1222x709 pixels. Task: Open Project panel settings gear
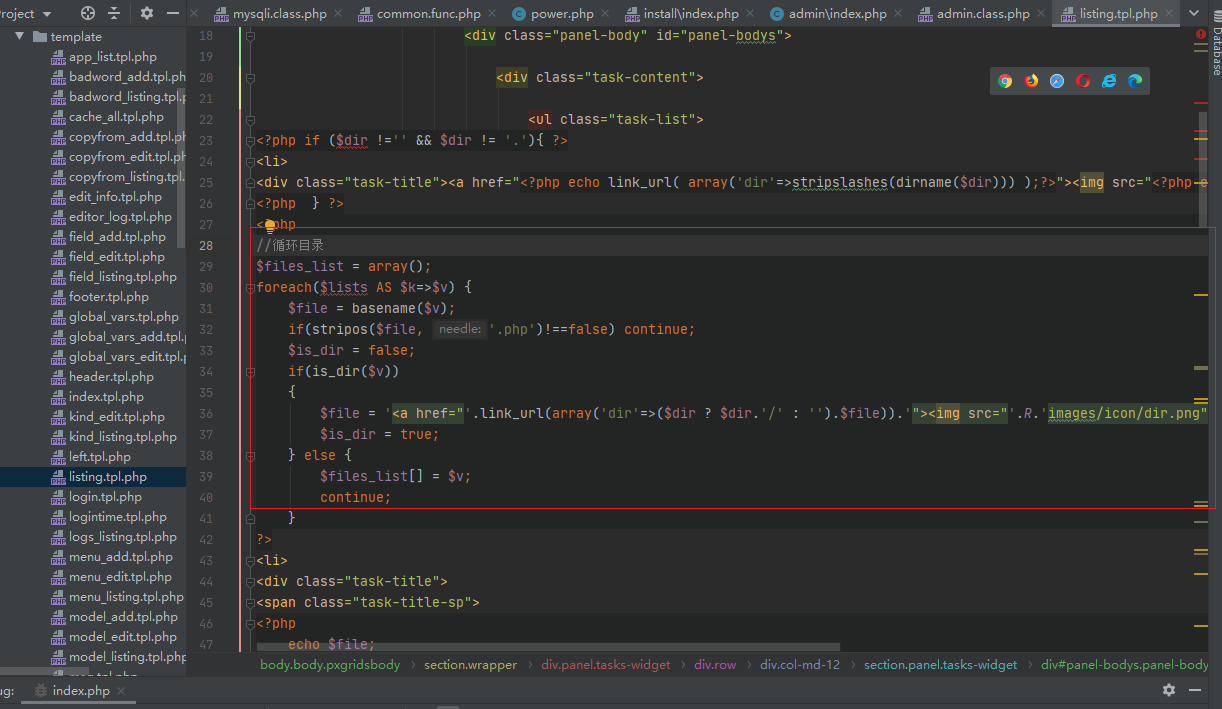tap(147, 13)
